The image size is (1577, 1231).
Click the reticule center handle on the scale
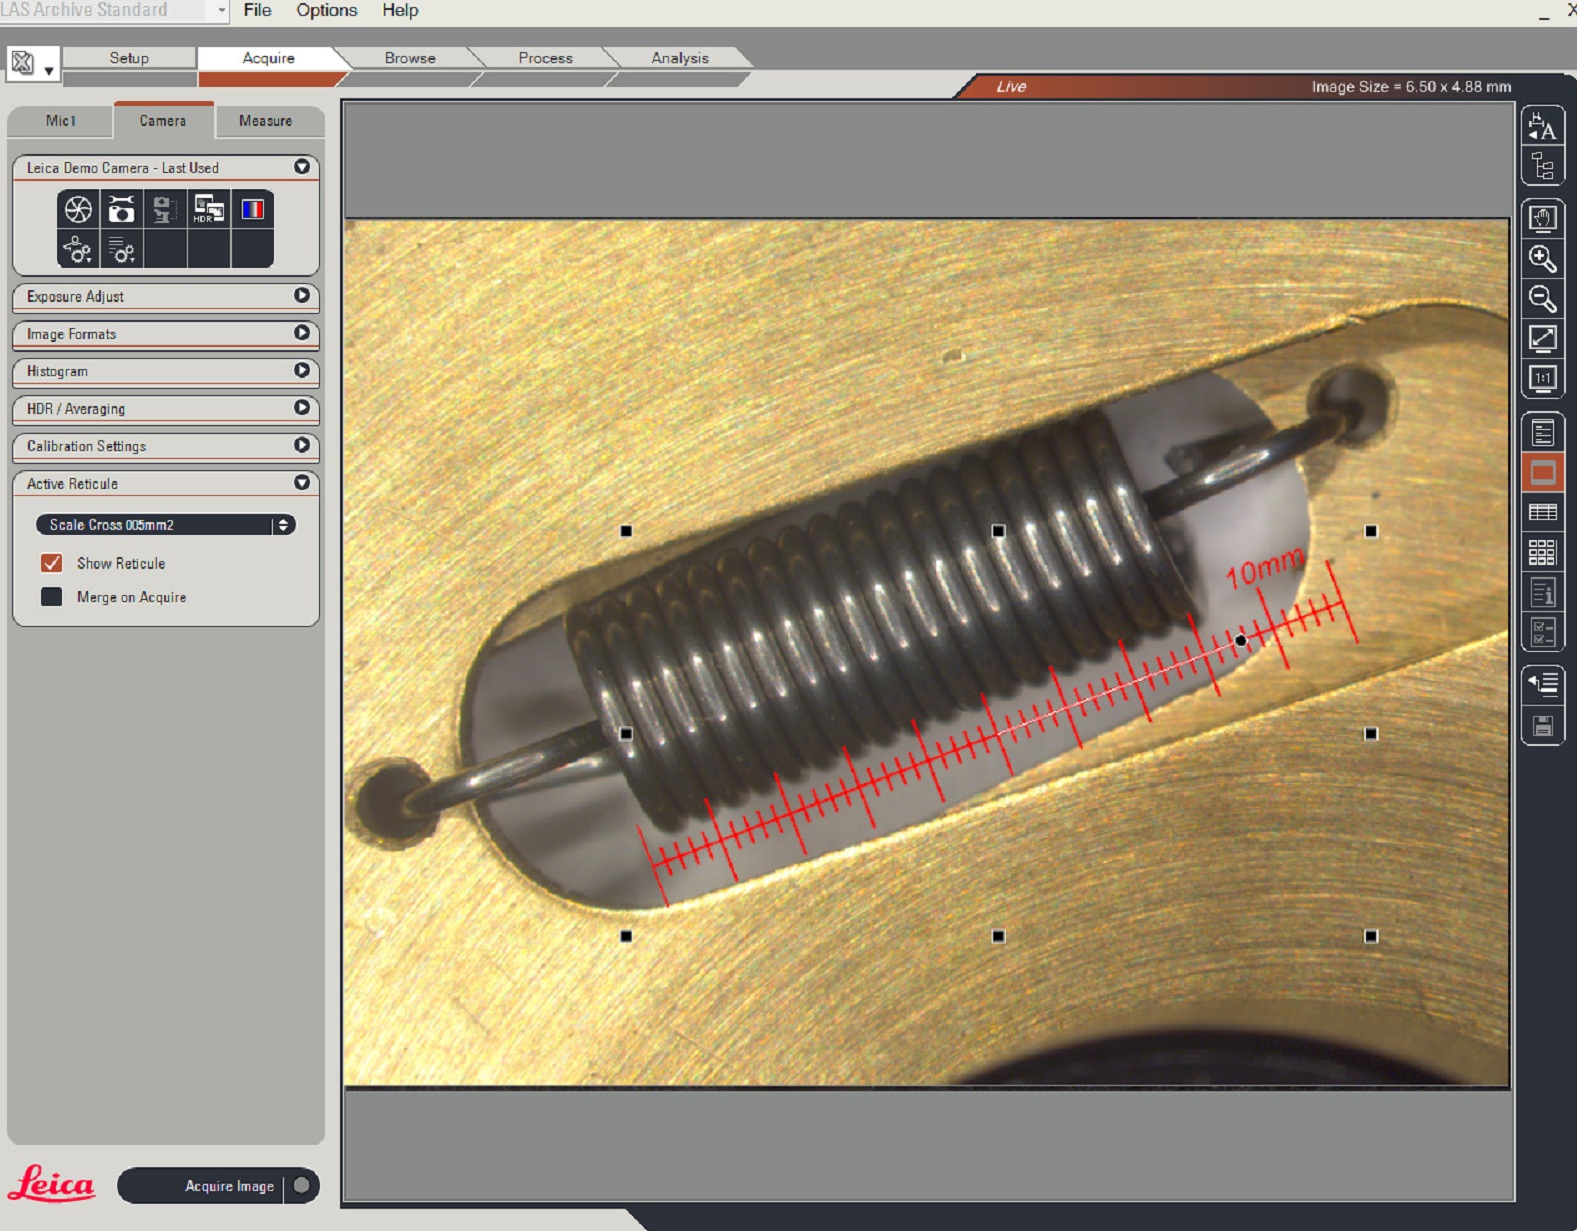coord(1240,640)
